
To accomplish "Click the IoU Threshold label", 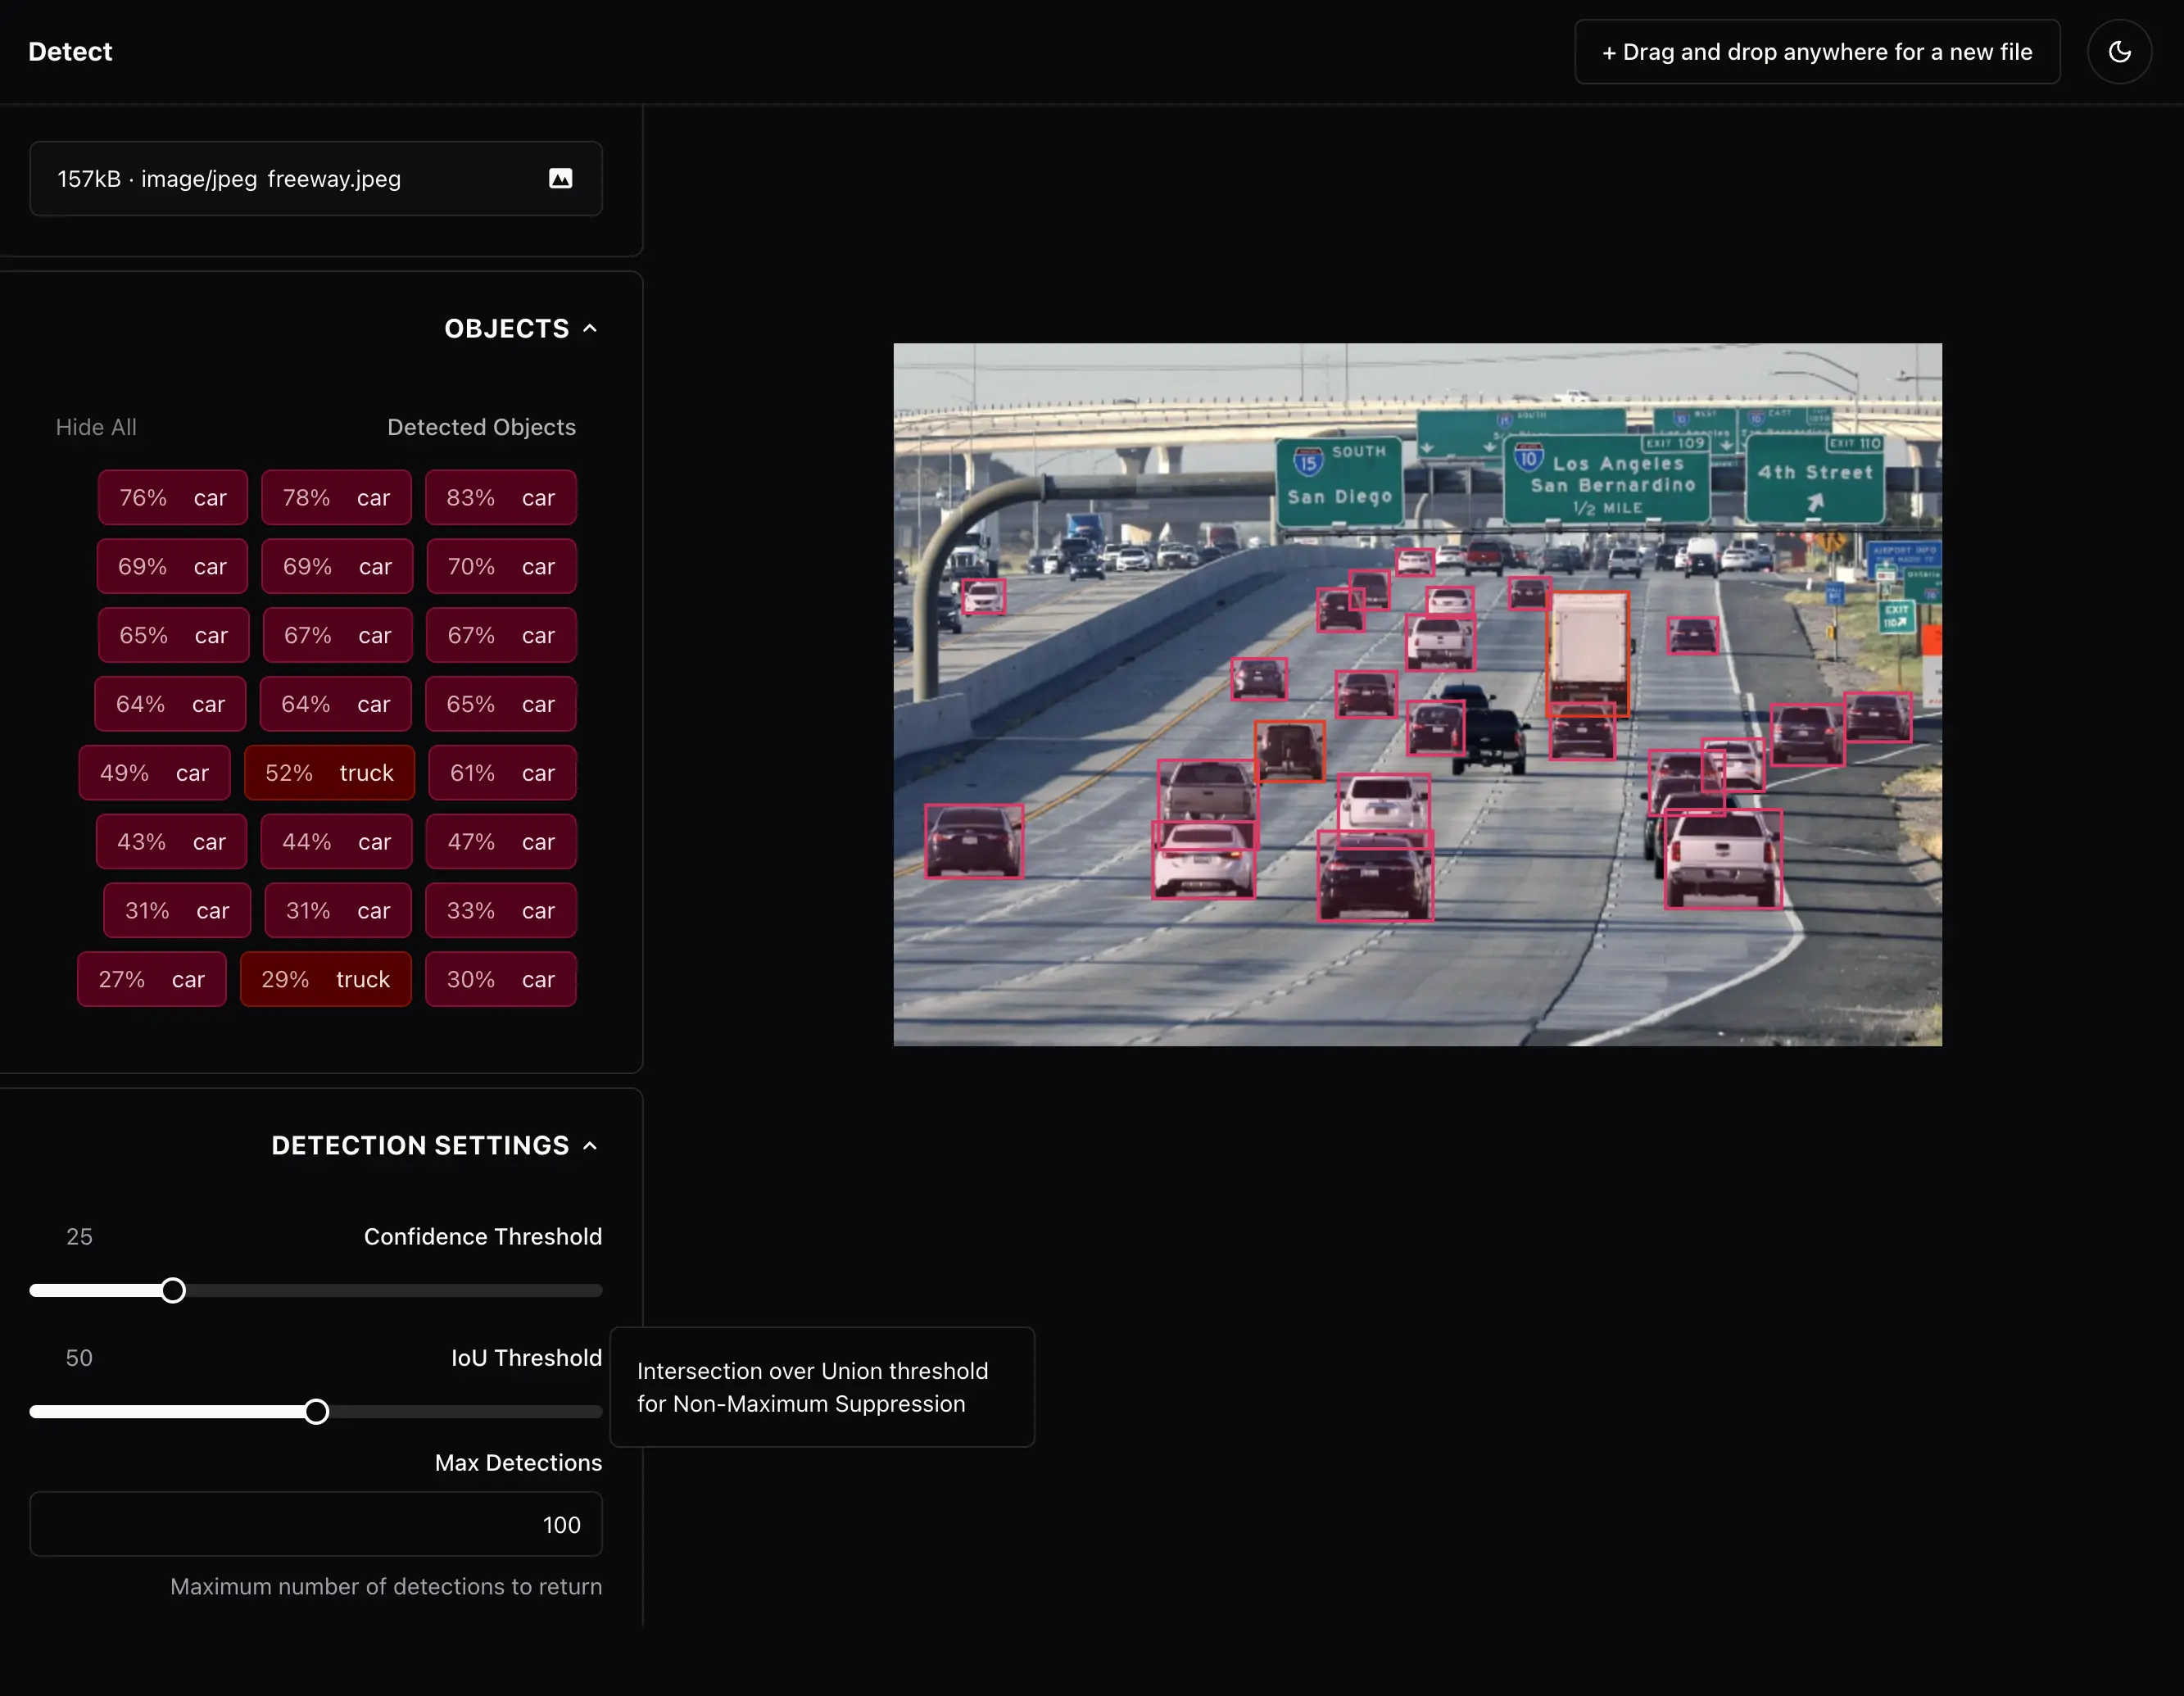I will click(526, 1358).
